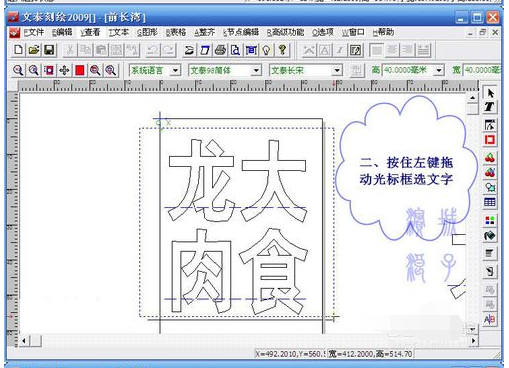The height and width of the screenshot is (368, 509).
Task: Click the node edit cursor tool icon
Action: click(x=490, y=125)
